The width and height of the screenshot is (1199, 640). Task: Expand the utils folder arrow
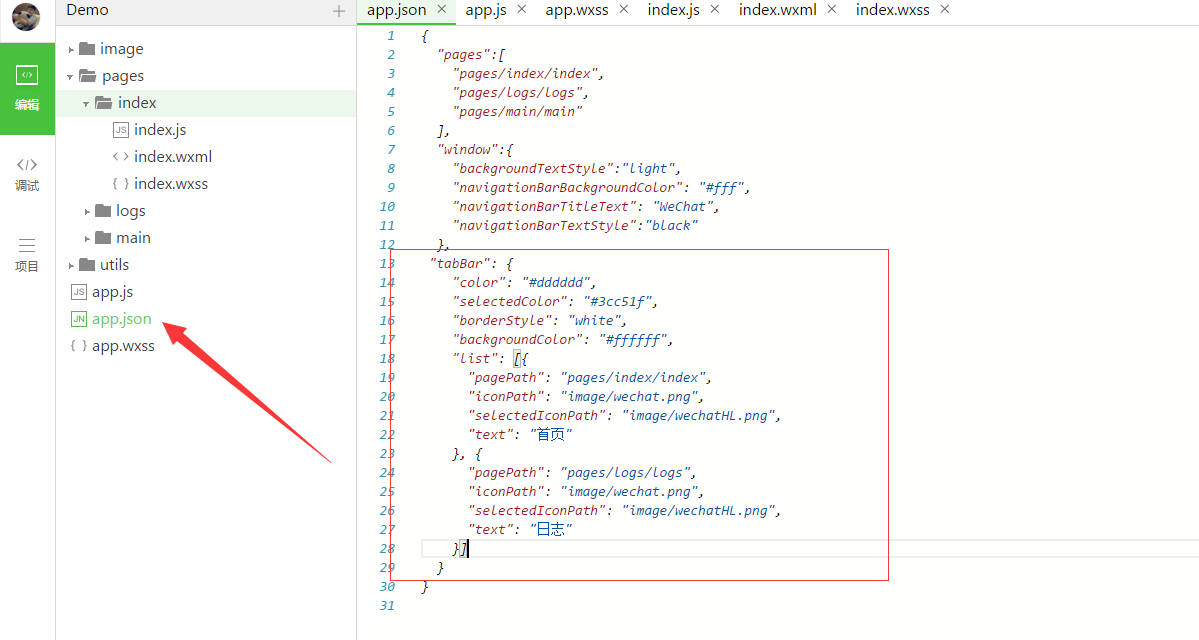coord(72,265)
